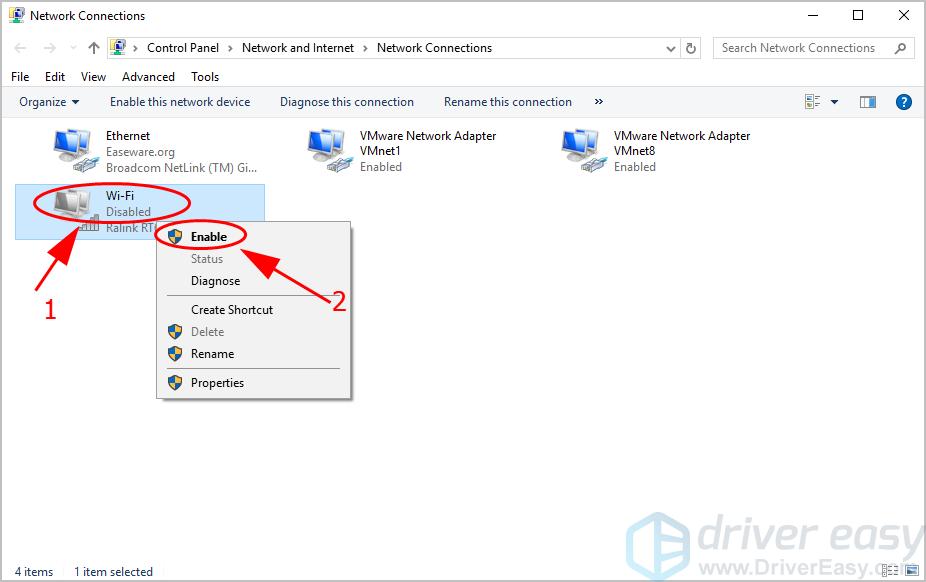The image size is (926, 582).
Task: Open the Organize dropdown
Action: click(x=48, y=101)
